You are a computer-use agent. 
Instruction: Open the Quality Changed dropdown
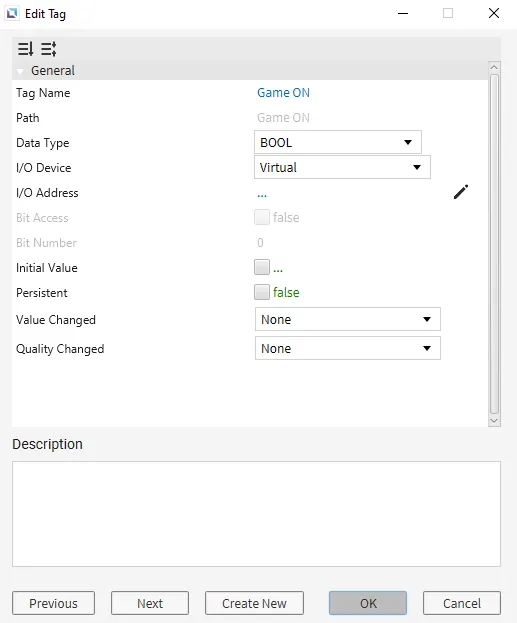coord(348,348)
